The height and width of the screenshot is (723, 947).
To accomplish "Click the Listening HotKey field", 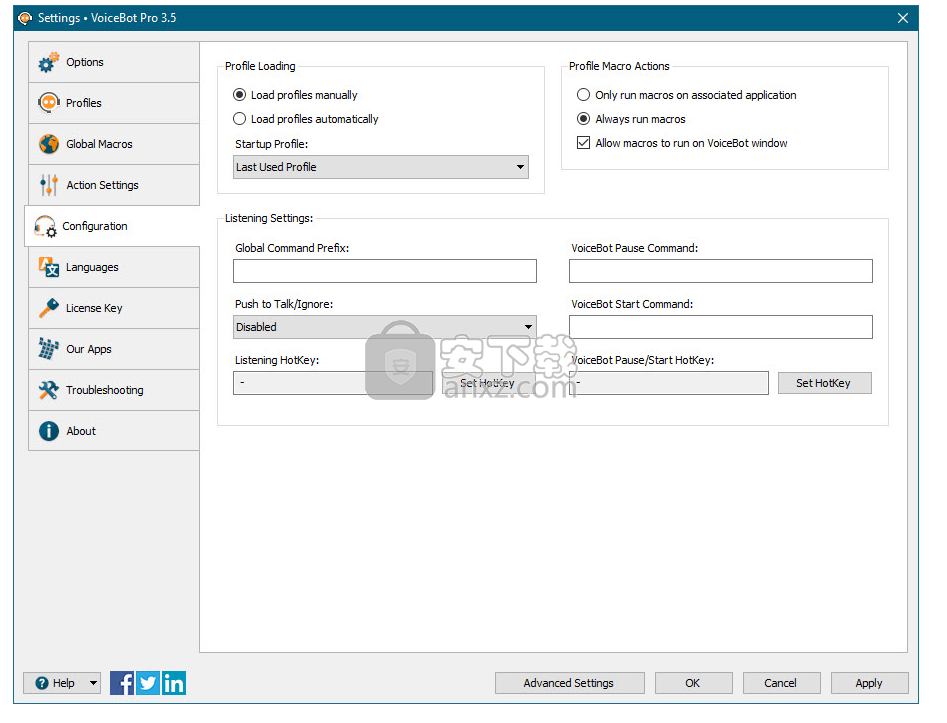I will 333,383.
